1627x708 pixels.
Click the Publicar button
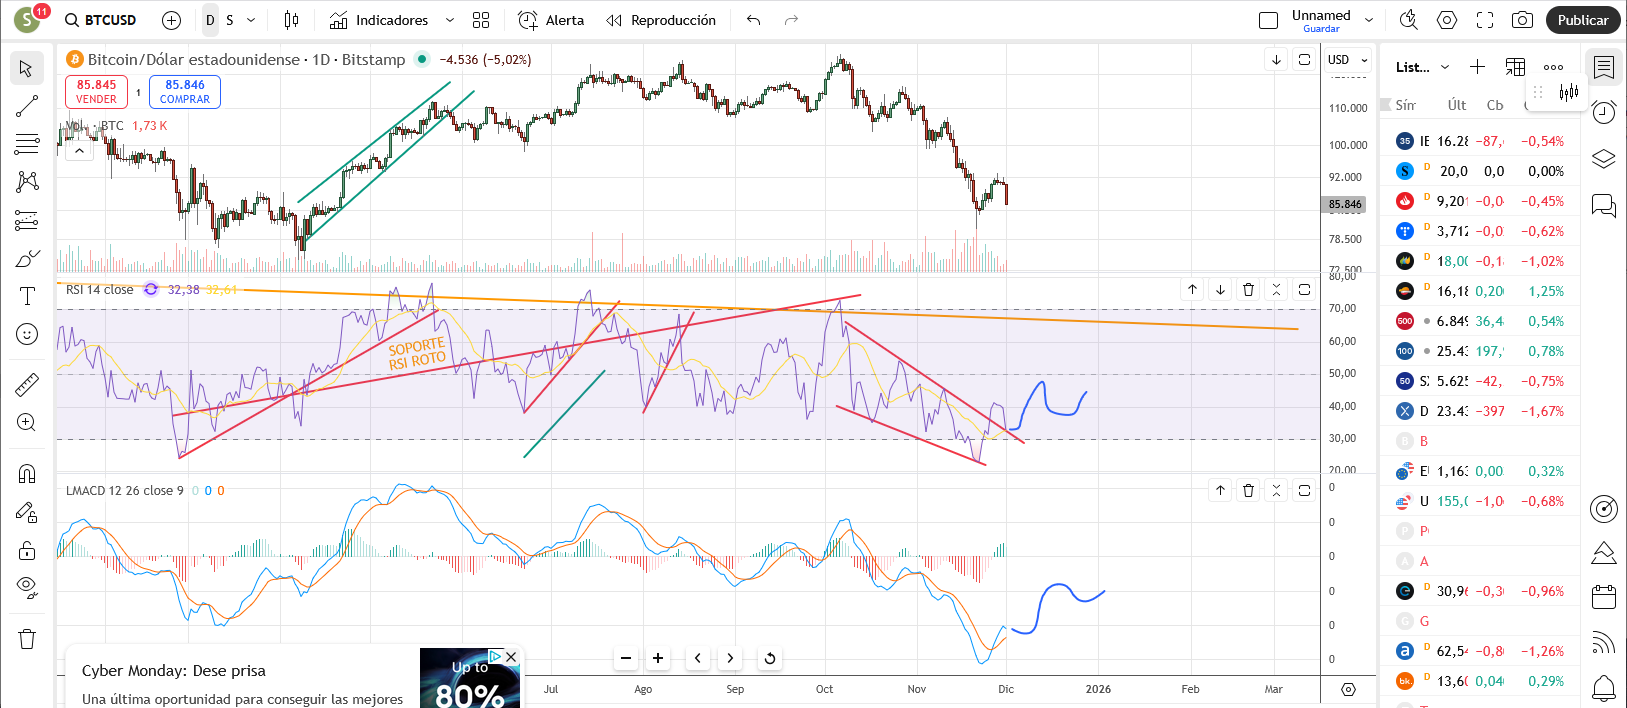(1583, 20)
